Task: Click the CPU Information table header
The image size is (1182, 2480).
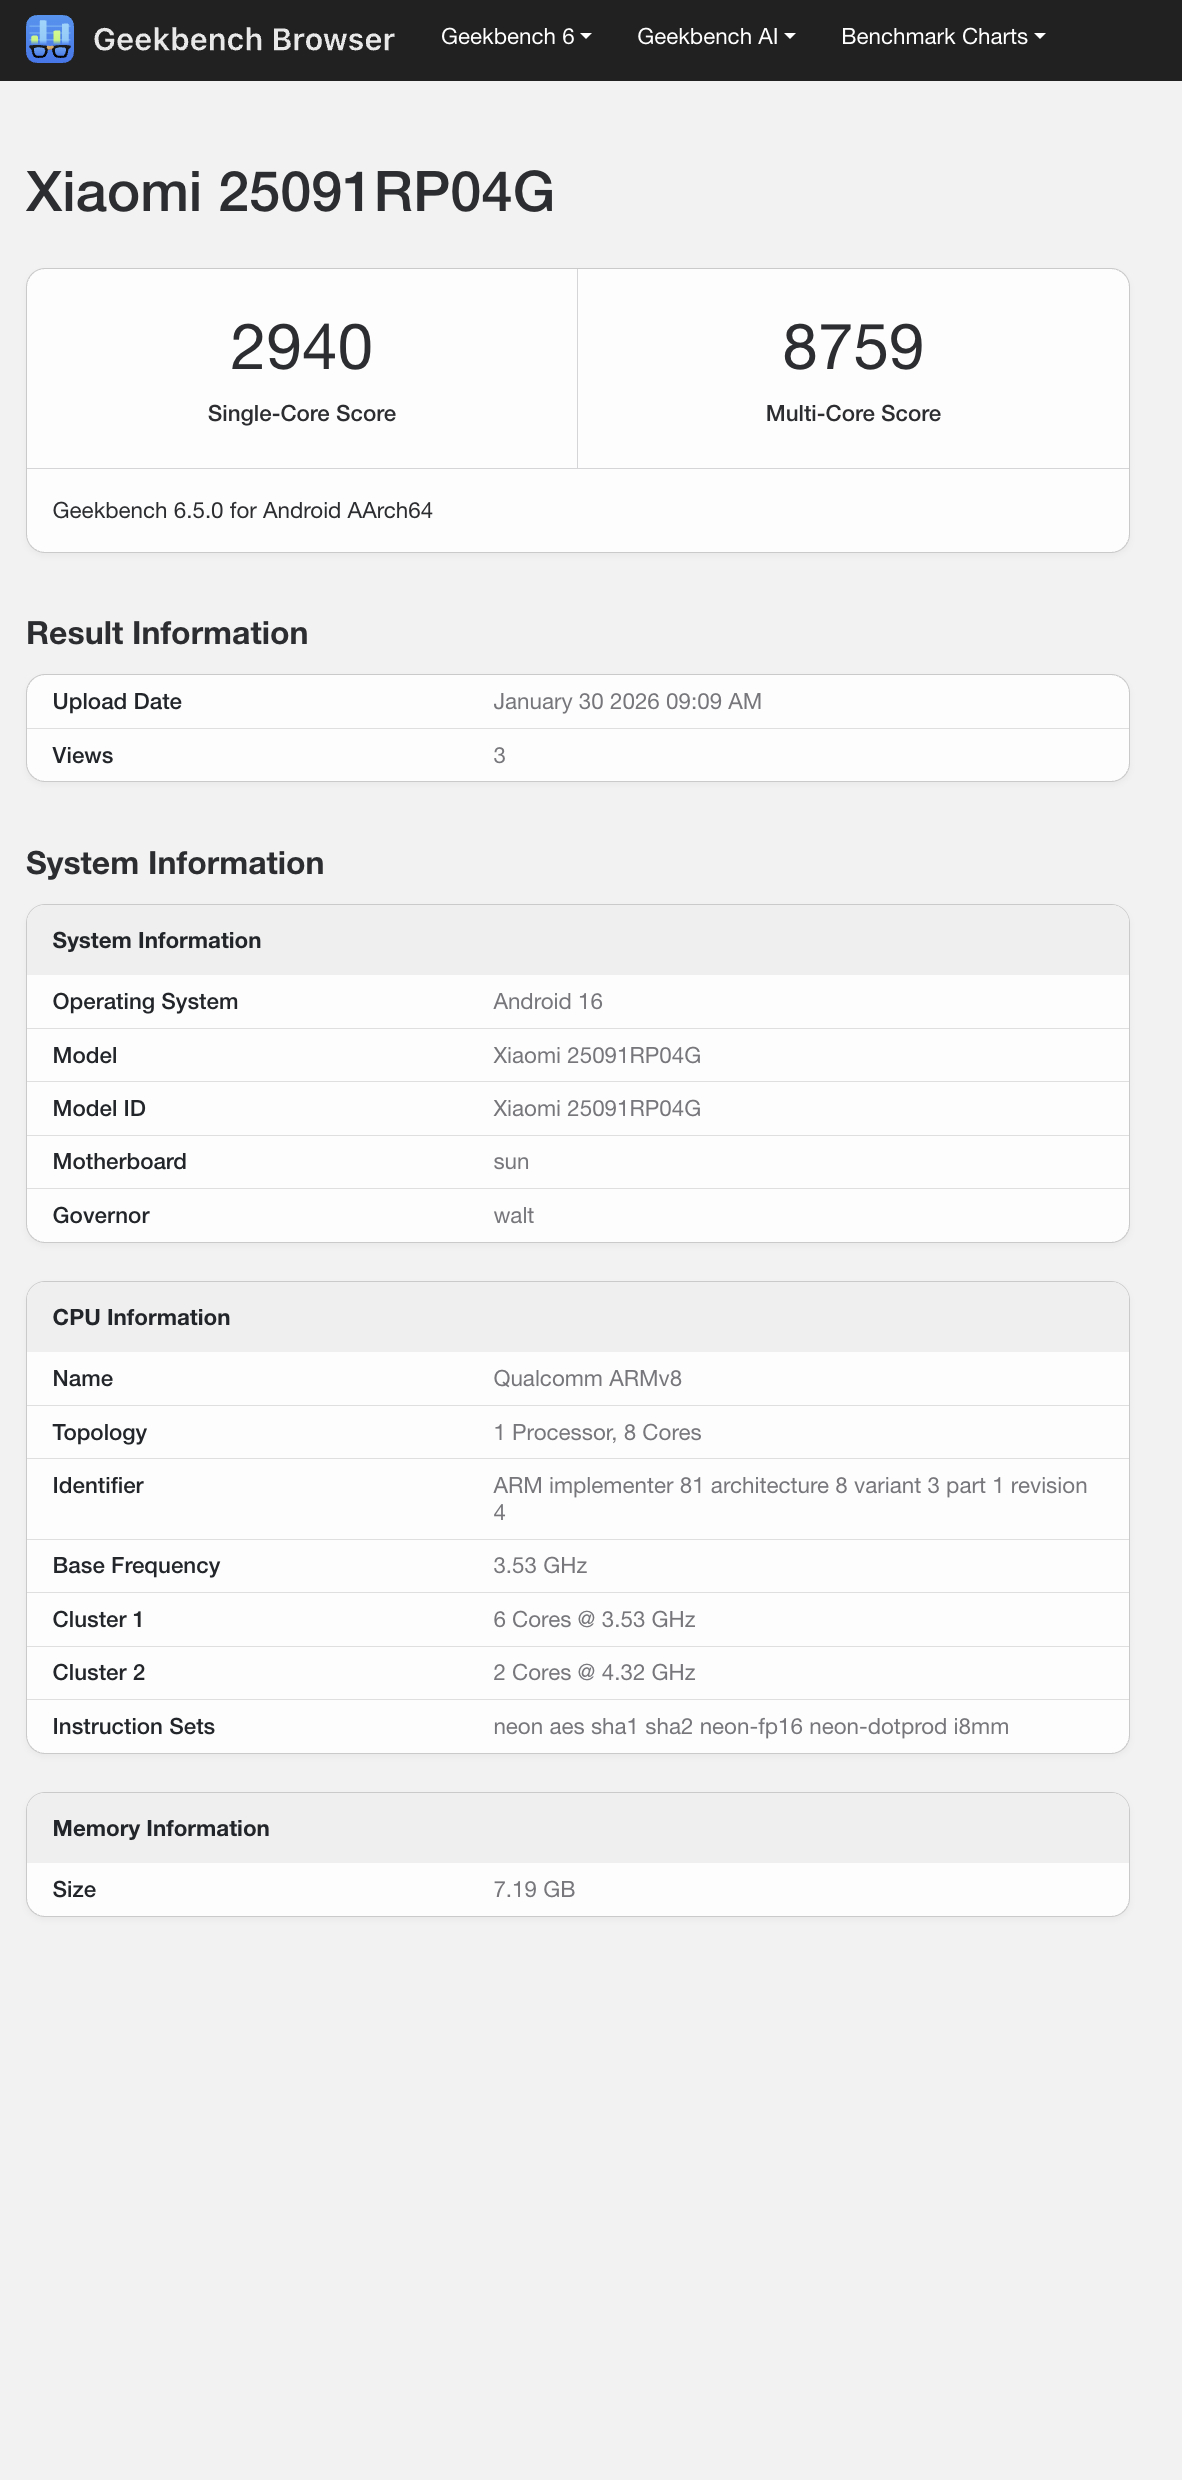Action: pos(141,1318)
